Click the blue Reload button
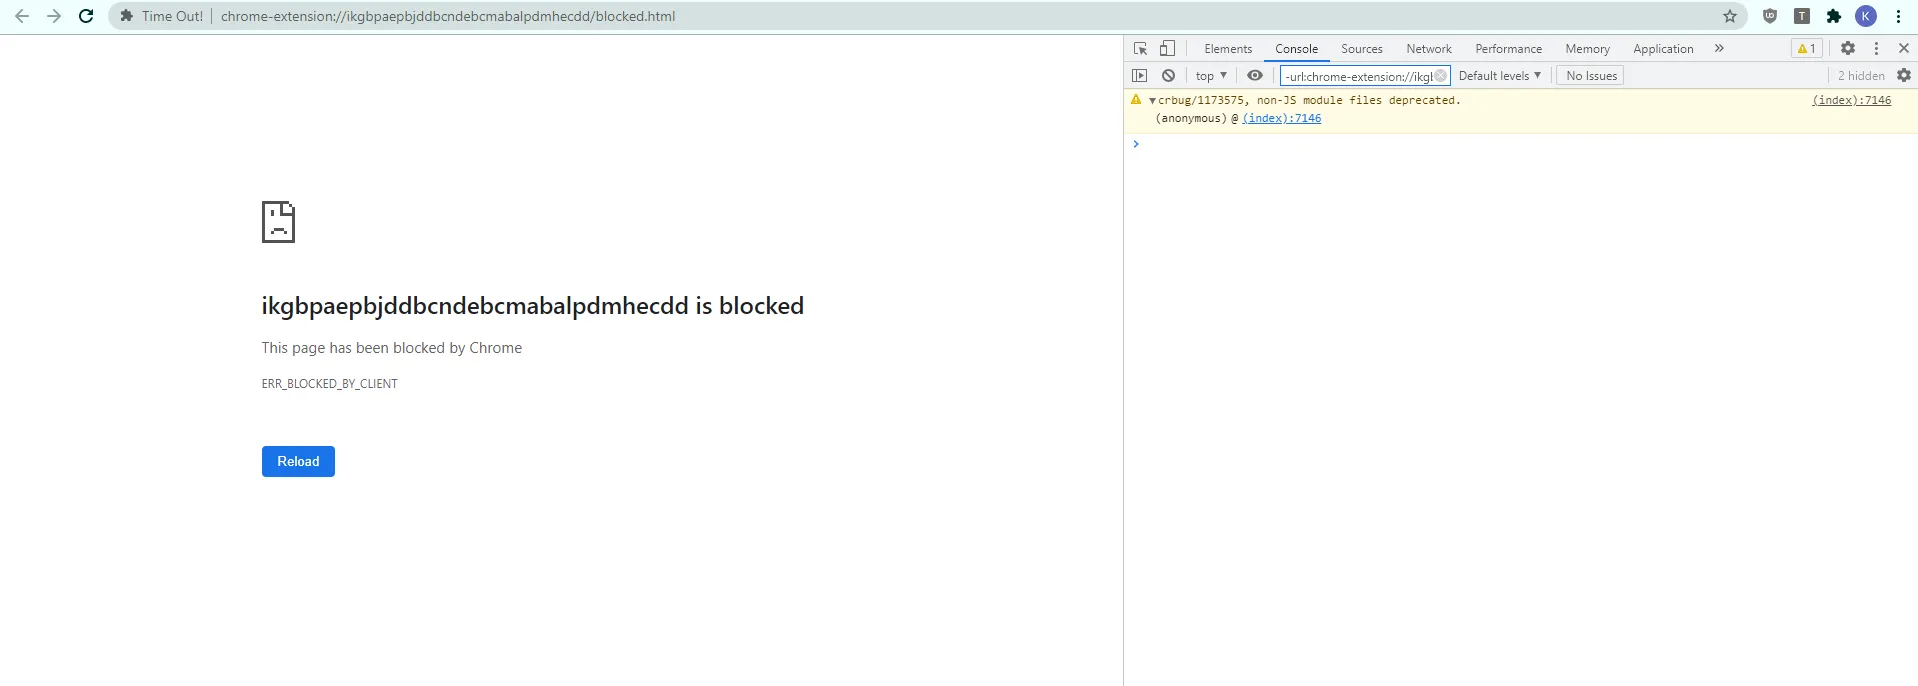Image resolution: width=1918 pixels, height=686 pixels. 298,461
